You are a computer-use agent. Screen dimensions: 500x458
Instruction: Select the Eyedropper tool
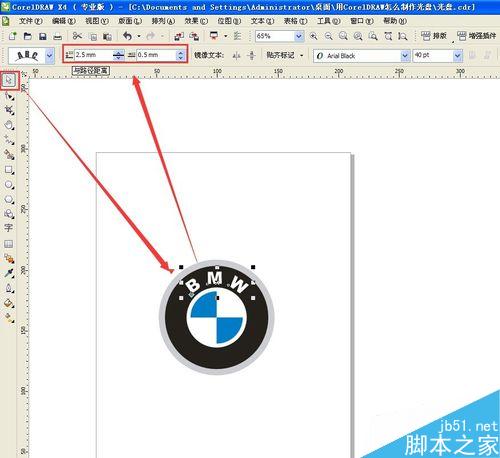[x=9, y=273]
